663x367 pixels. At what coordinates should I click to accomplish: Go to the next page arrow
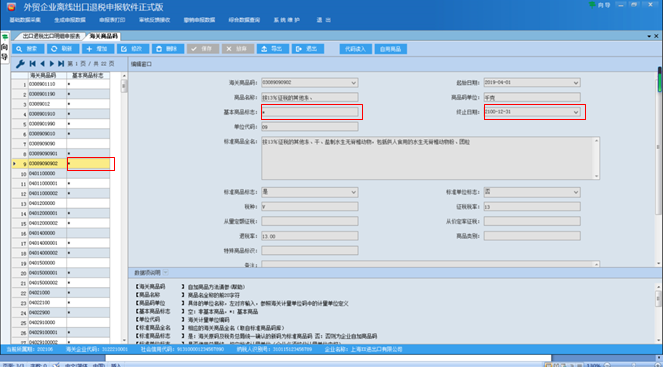click(x=52, y=64)
